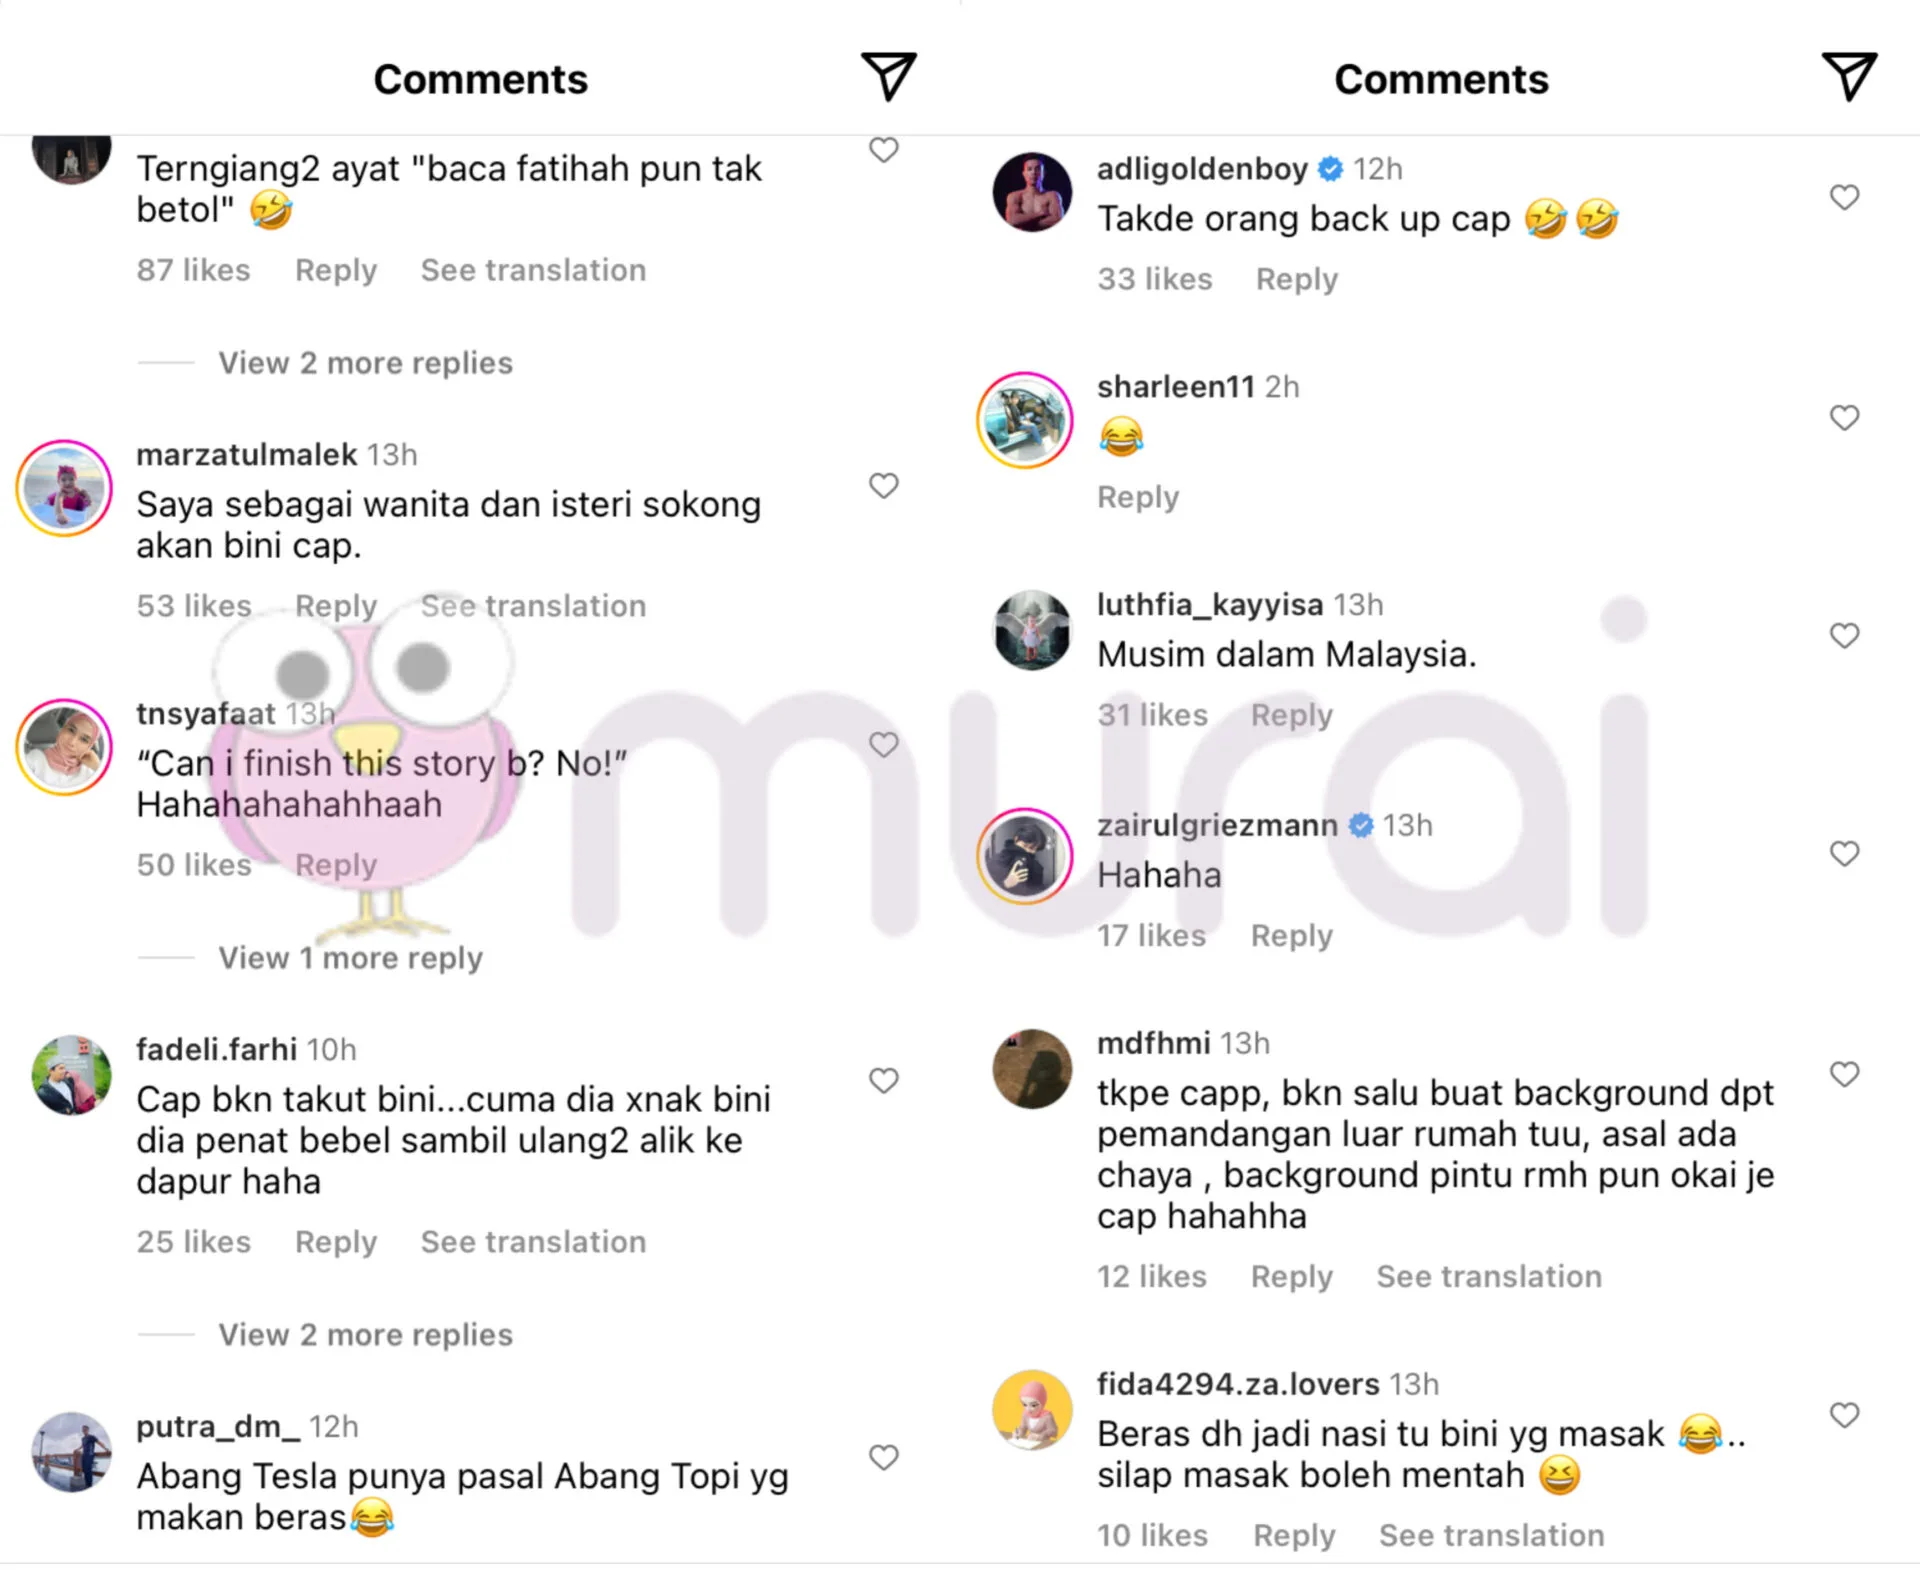Tap heart icon beside sharleen11's comment
Screen dimensions: 1920x1571
click(1844, 418)
